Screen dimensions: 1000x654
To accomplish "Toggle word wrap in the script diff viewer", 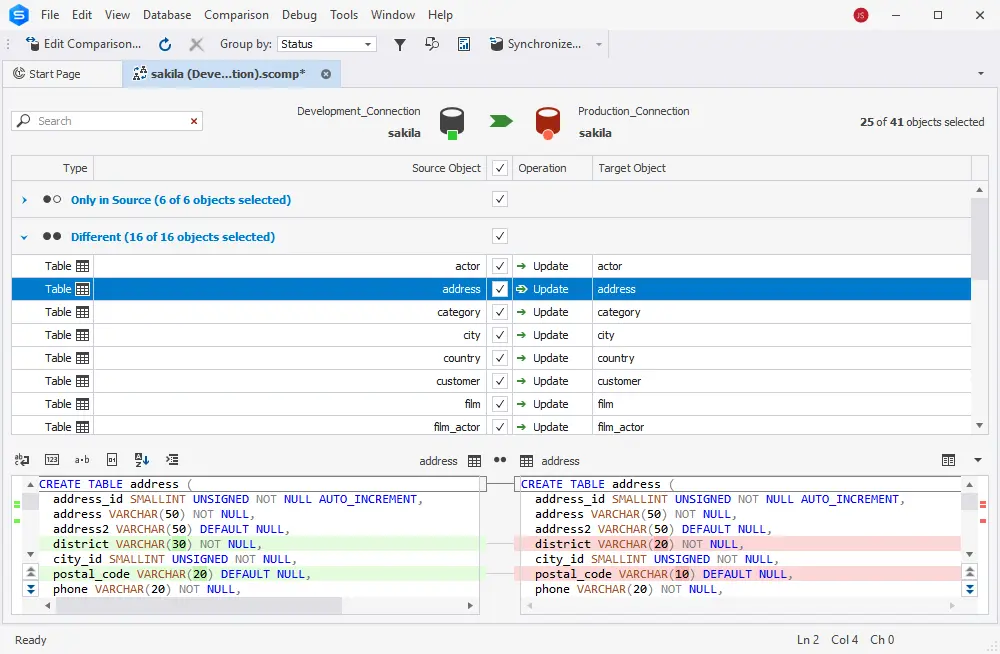I will [21, 459].
